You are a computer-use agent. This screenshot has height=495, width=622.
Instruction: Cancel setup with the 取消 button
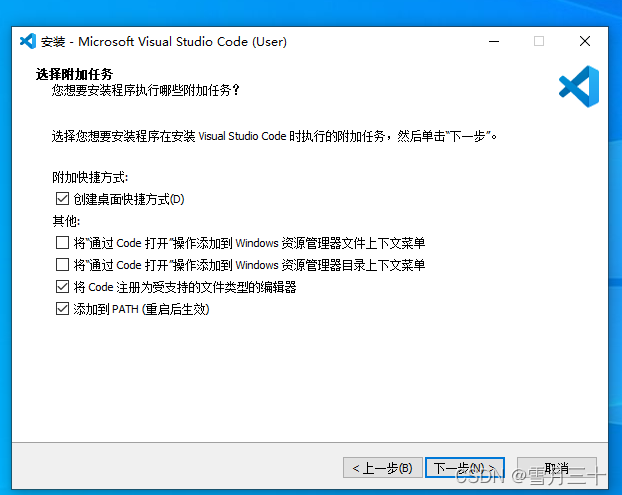pos(557,468)
